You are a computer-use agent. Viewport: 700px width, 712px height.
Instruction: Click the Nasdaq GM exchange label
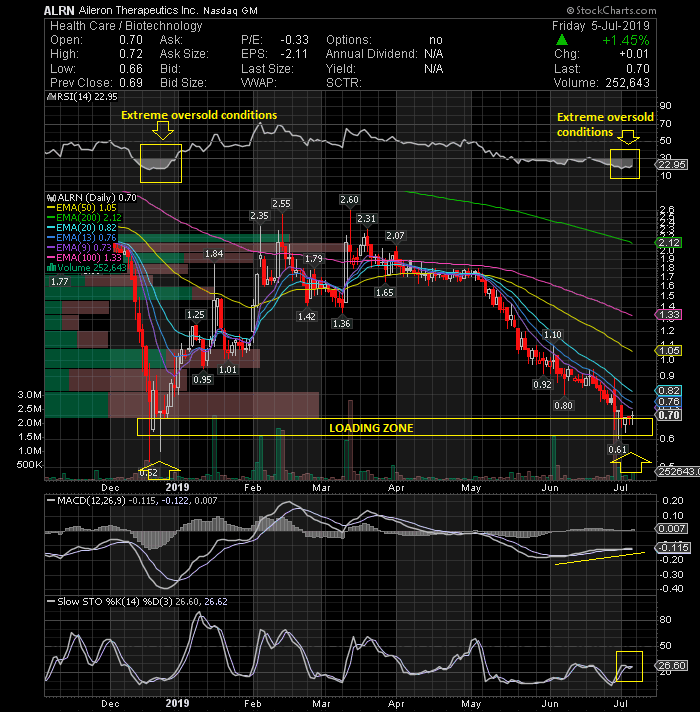(x=230, y=10)
